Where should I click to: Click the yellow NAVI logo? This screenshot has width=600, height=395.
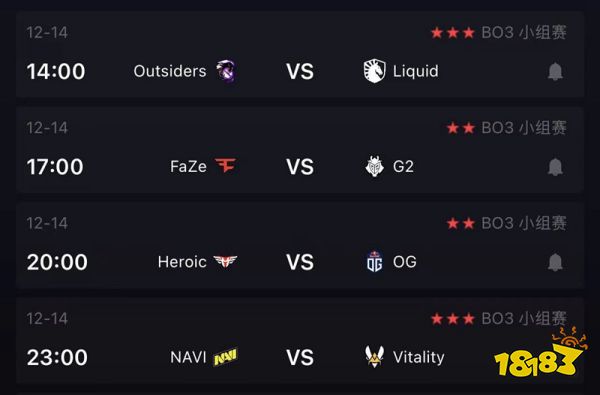(225, 357)
